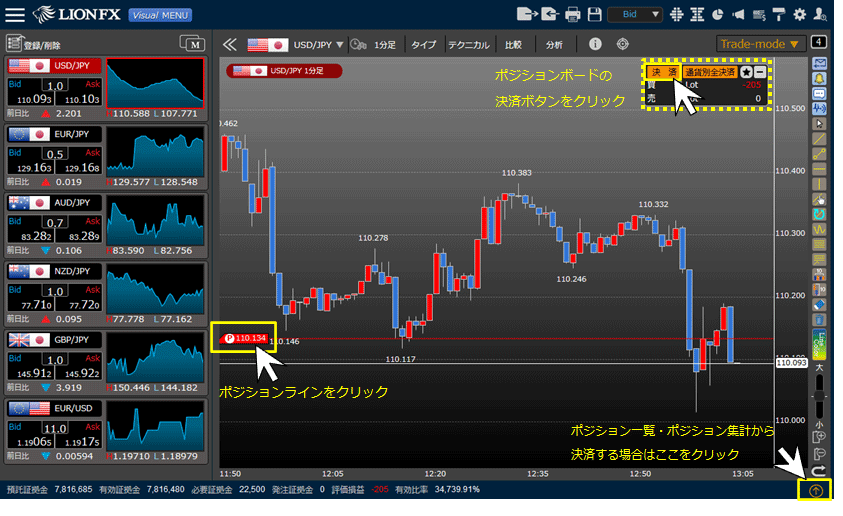The height and width of the screenshot is (516, 843).
Task: Zoom out chart with minus icon
Action: pyautogui.click(x=819, y=454)
